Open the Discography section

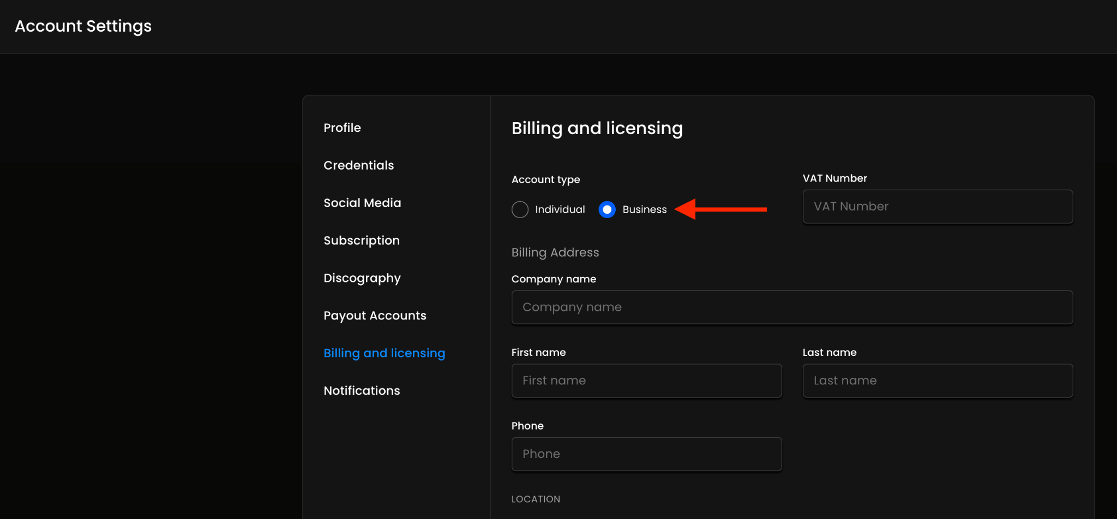pyautogui.click(x=362, y=278)
